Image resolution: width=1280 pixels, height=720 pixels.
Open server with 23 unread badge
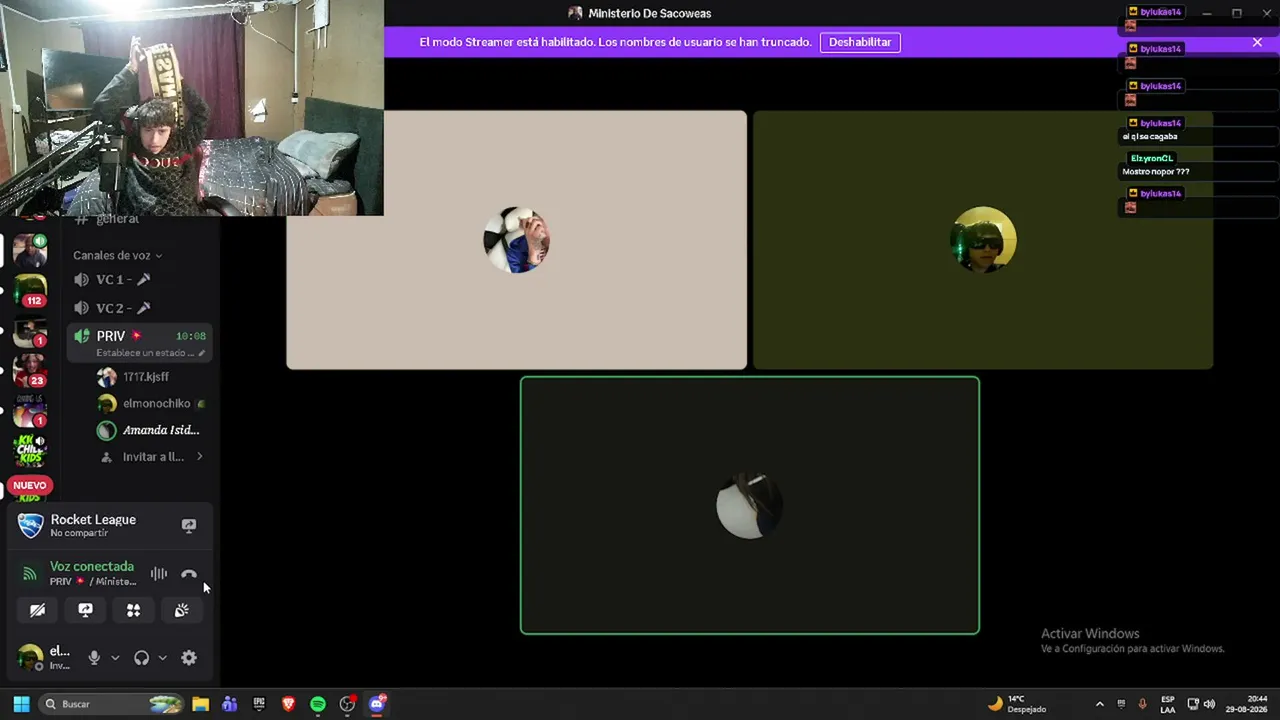coord(30,370)
